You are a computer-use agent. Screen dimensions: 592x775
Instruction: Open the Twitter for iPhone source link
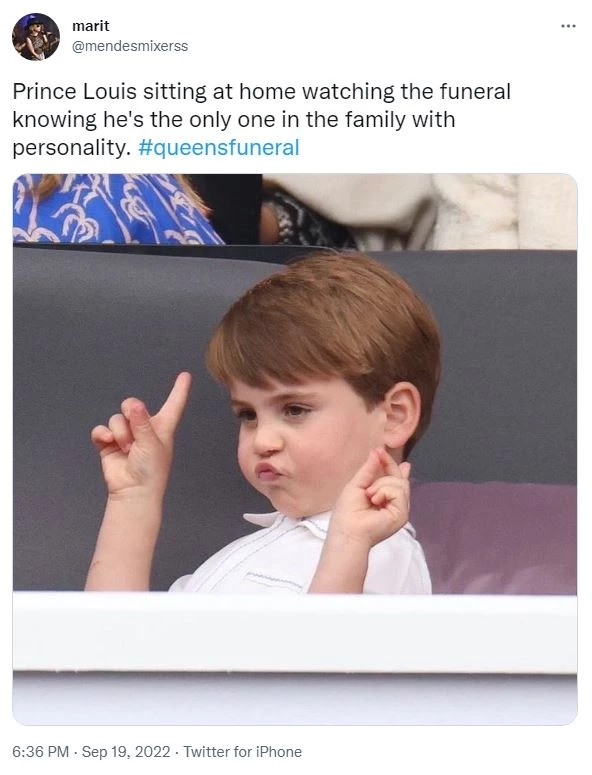[x=243, y=752]
